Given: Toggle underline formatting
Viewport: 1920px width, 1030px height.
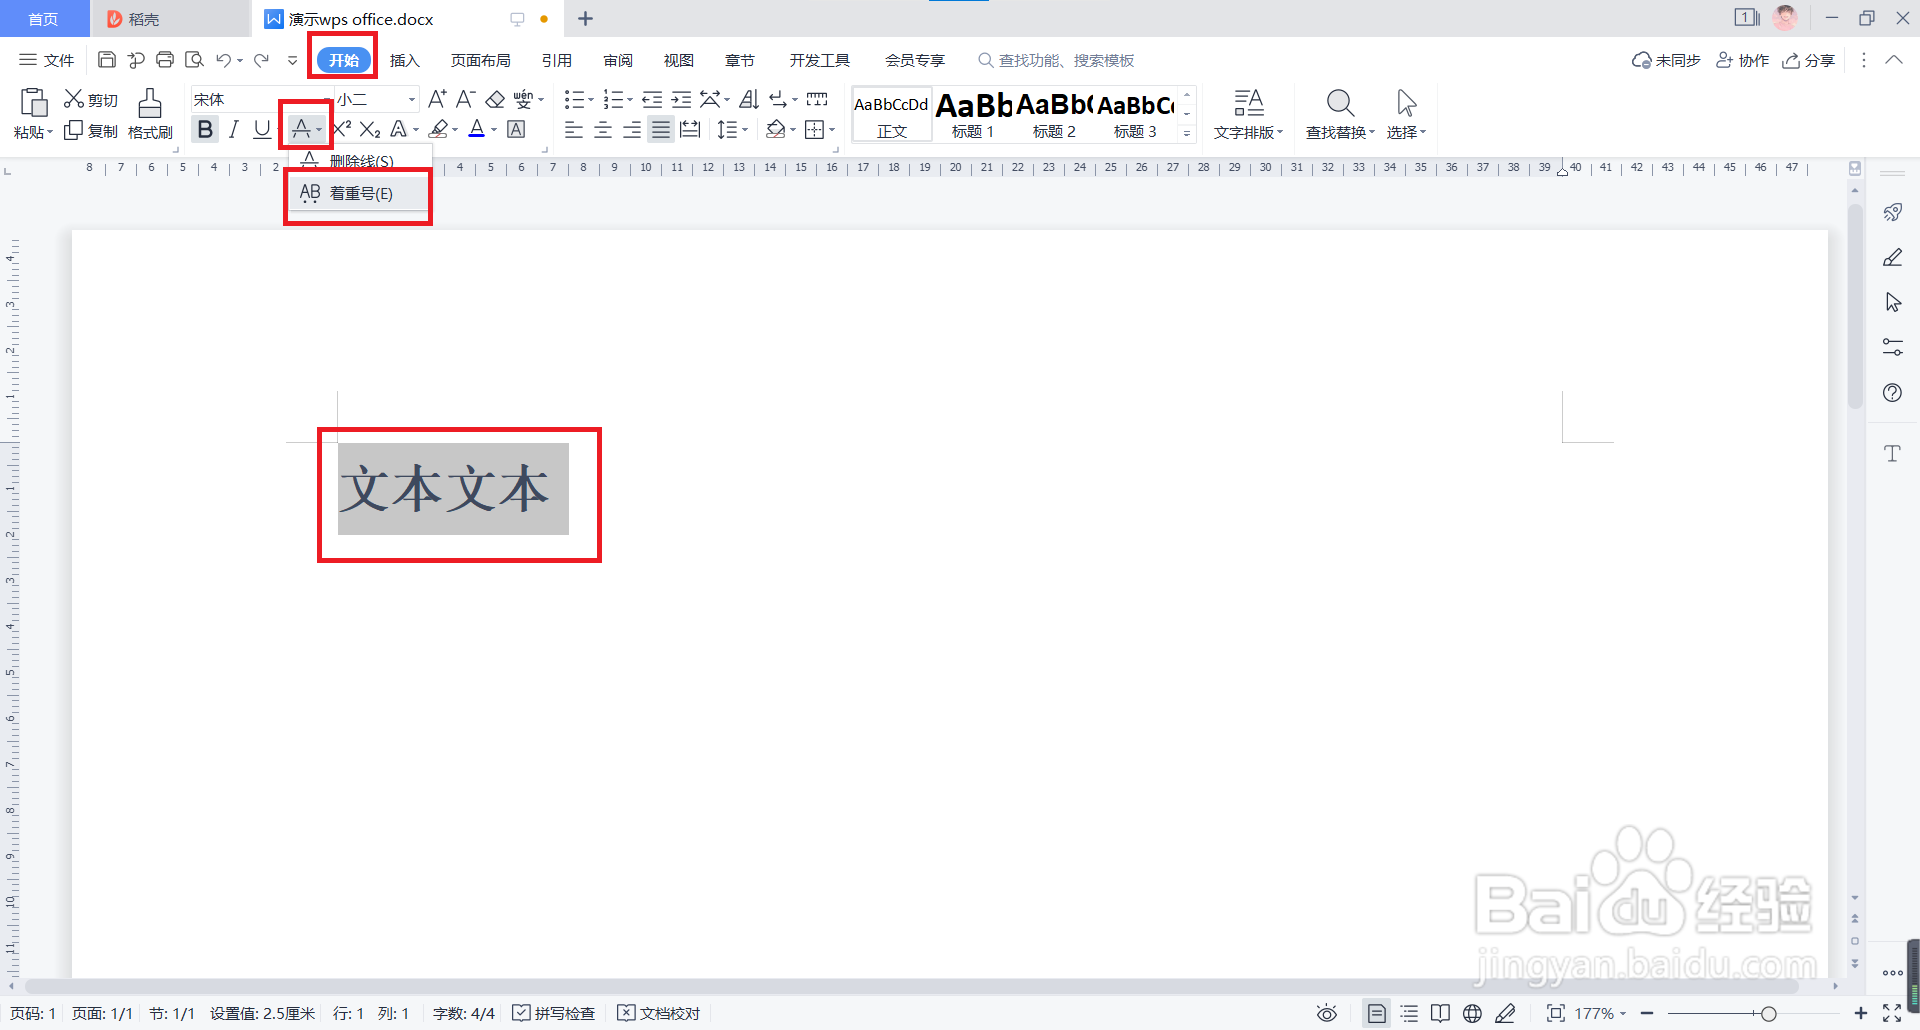Looking at the screenshot, I should point(261,129).
